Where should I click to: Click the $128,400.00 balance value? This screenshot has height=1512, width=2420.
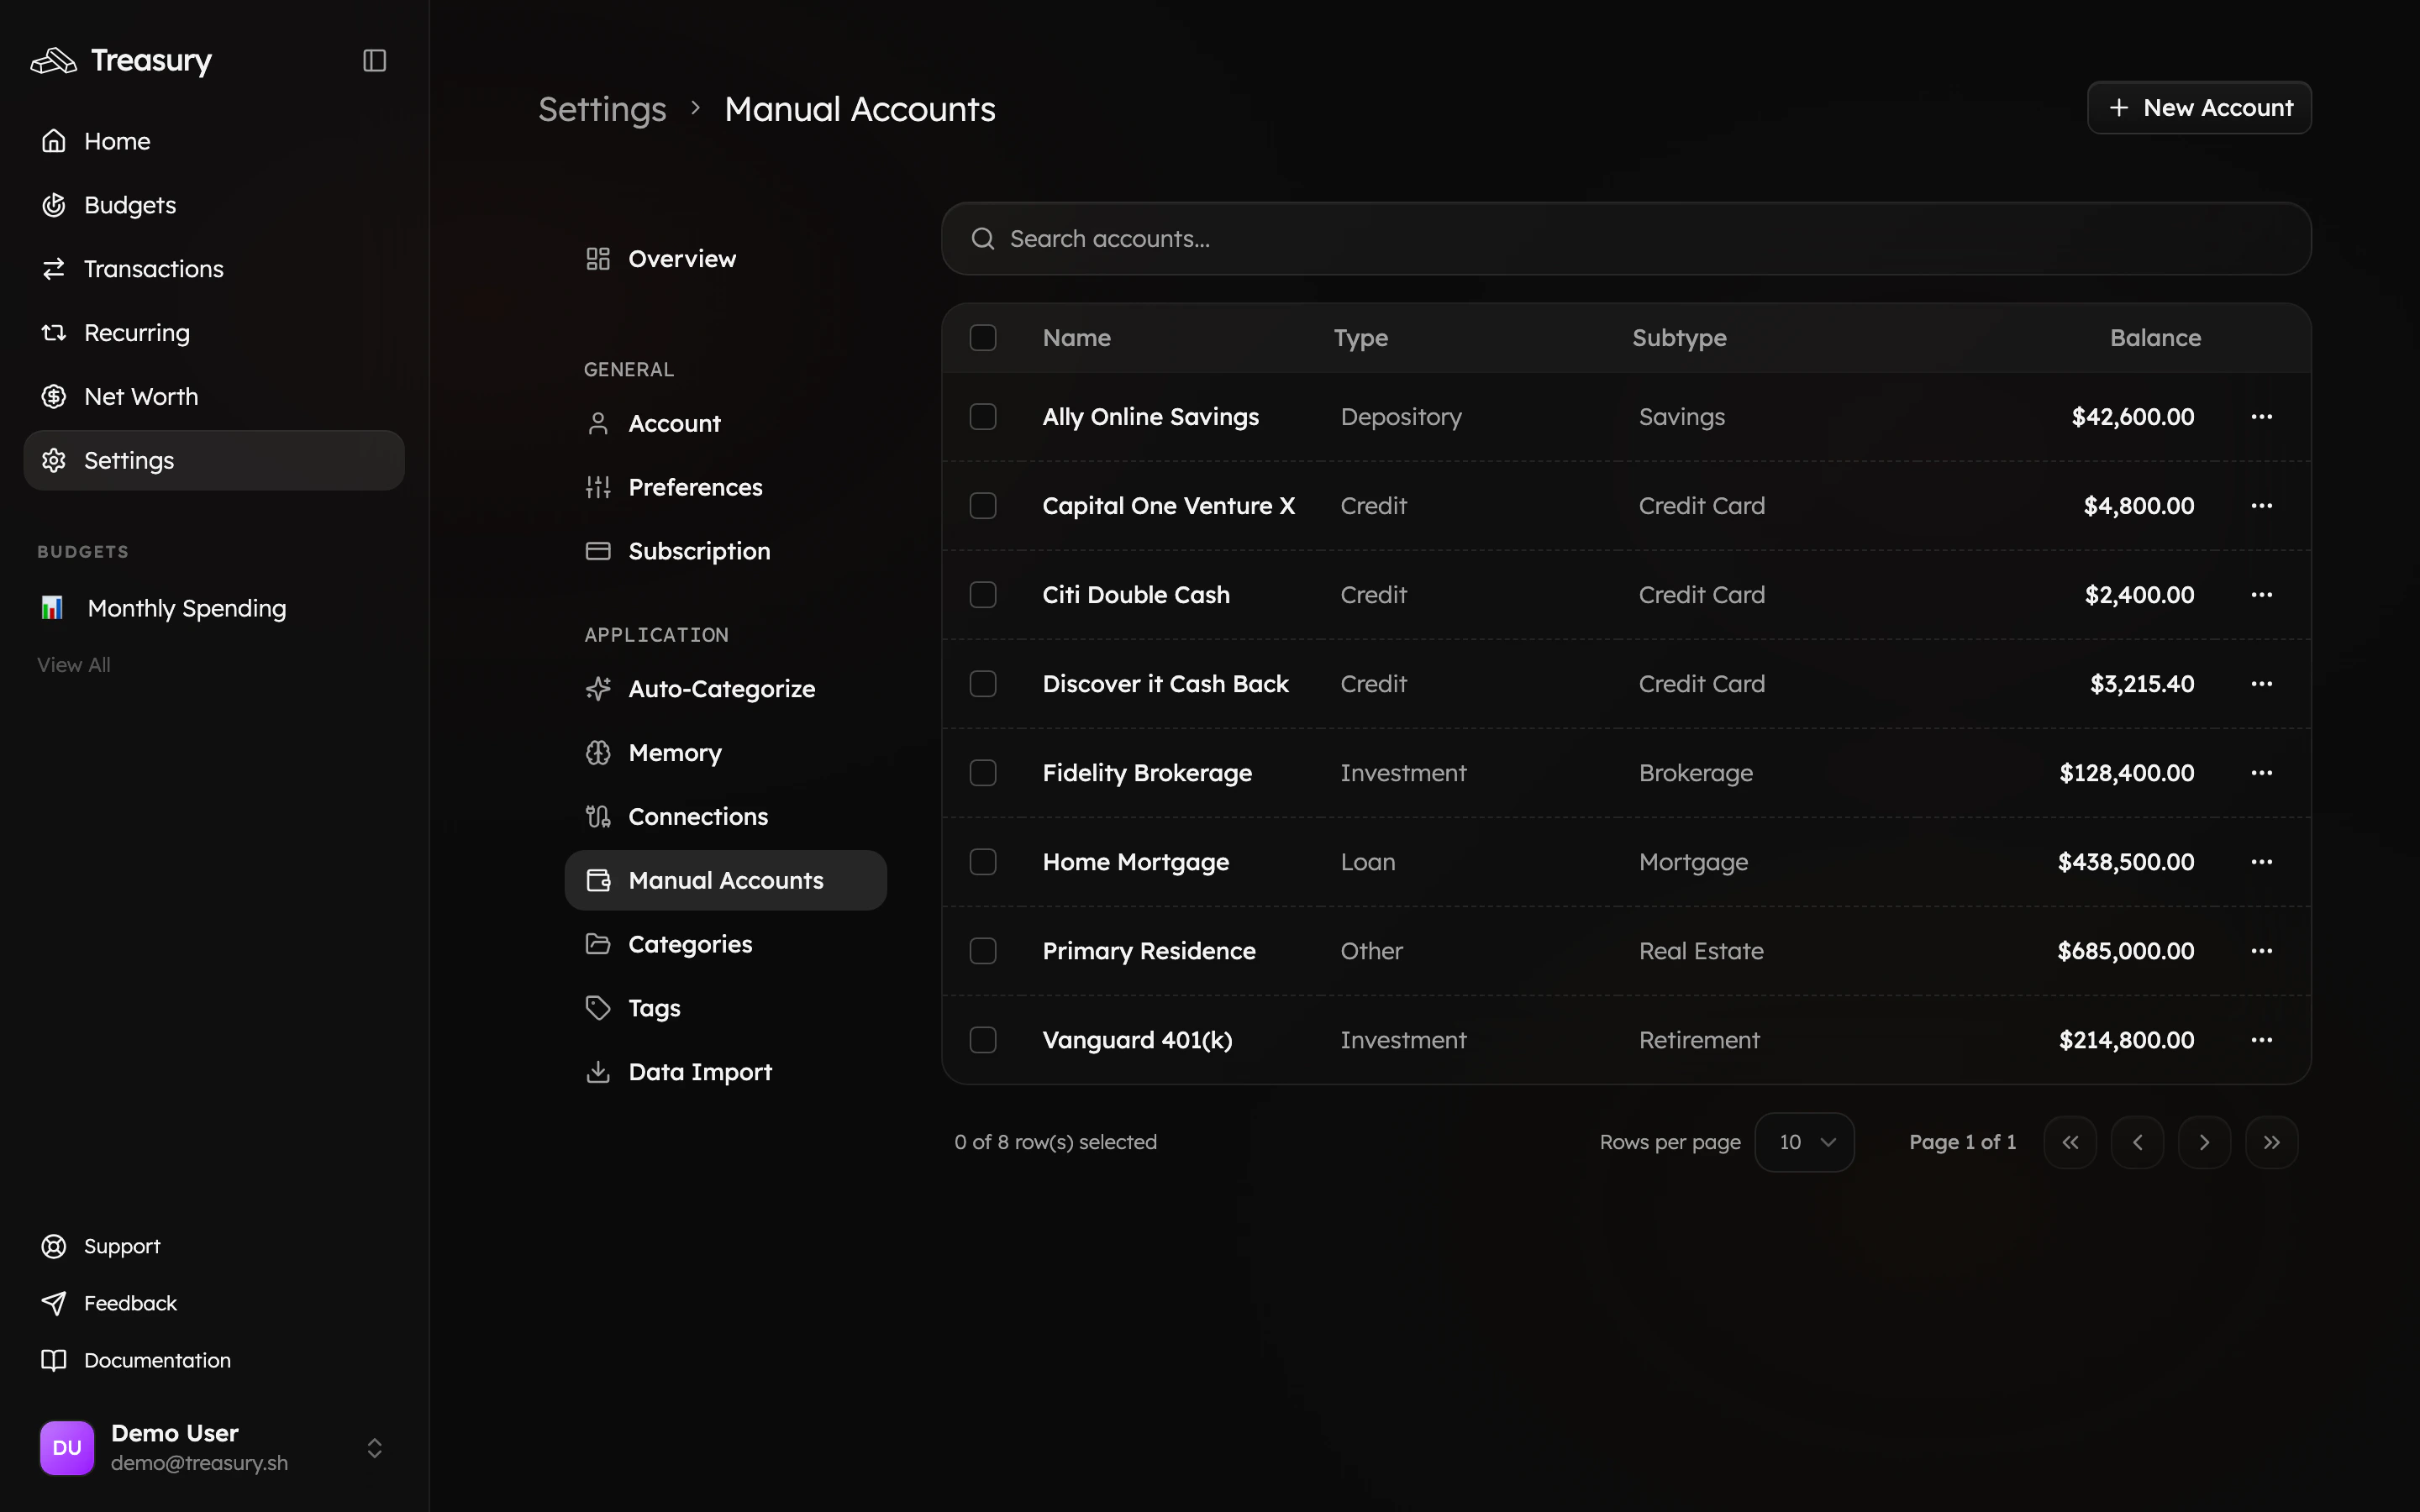tap(2127, 773)
